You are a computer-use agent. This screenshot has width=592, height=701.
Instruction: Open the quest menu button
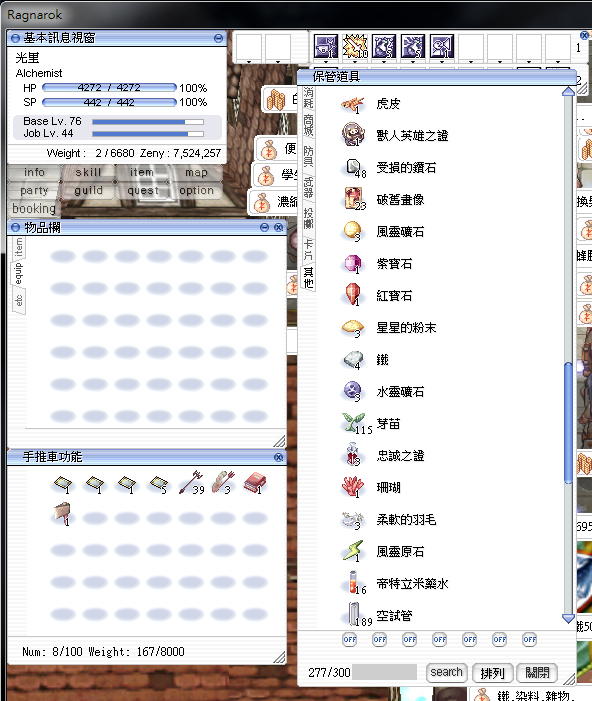(143, 190)
